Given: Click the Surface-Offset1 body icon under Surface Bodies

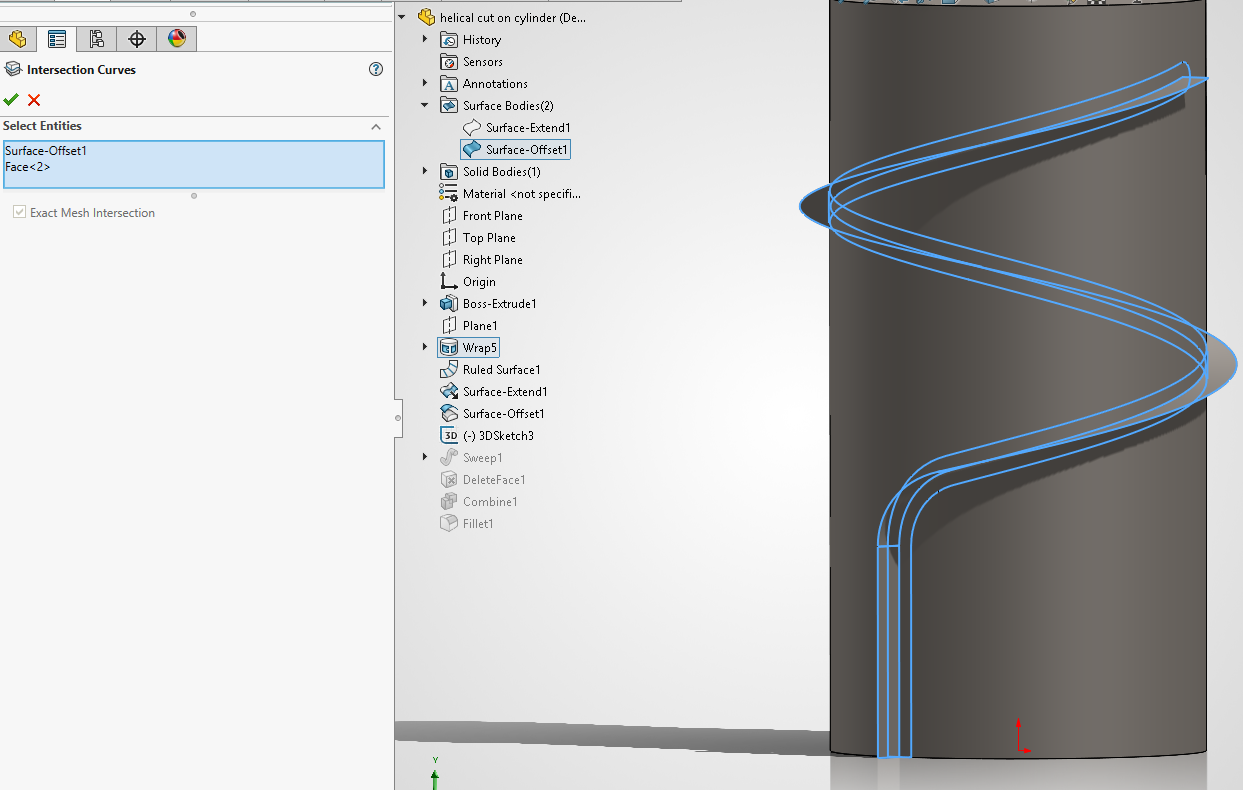Looking at the screenshot, I should 472,150.
